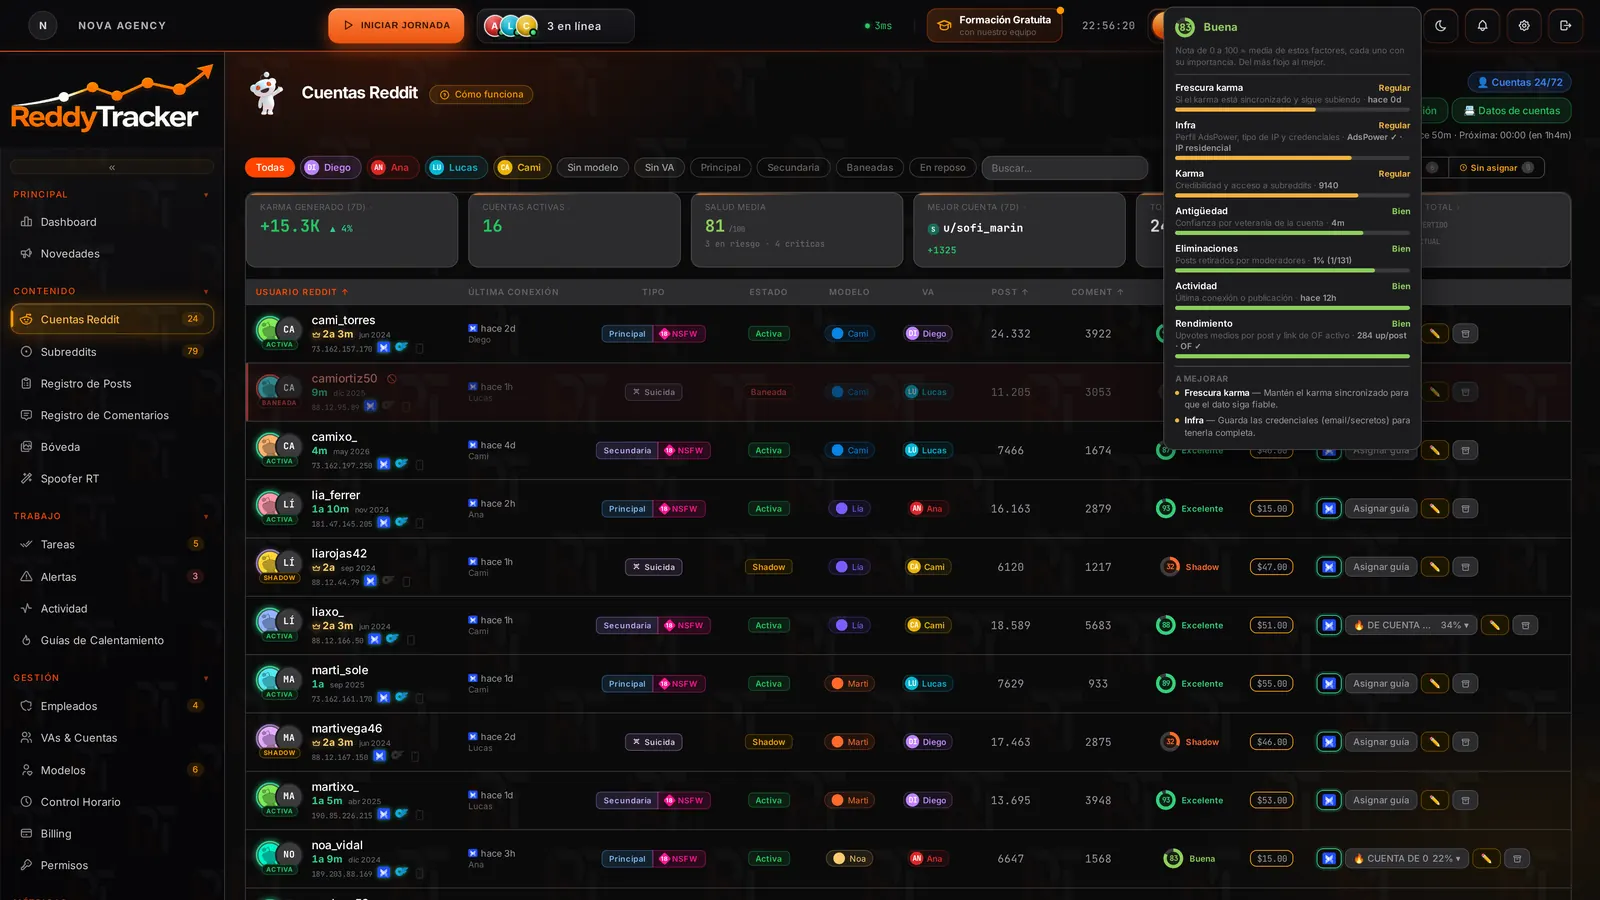Toggle dark mode with the moon icon

[x=1441, y=26]
